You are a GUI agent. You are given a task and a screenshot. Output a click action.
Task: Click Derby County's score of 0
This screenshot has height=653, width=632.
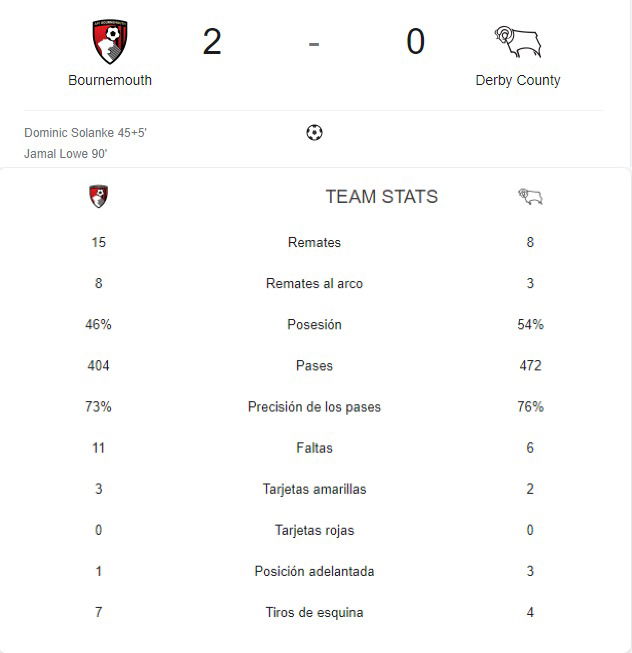click(416, 42)
